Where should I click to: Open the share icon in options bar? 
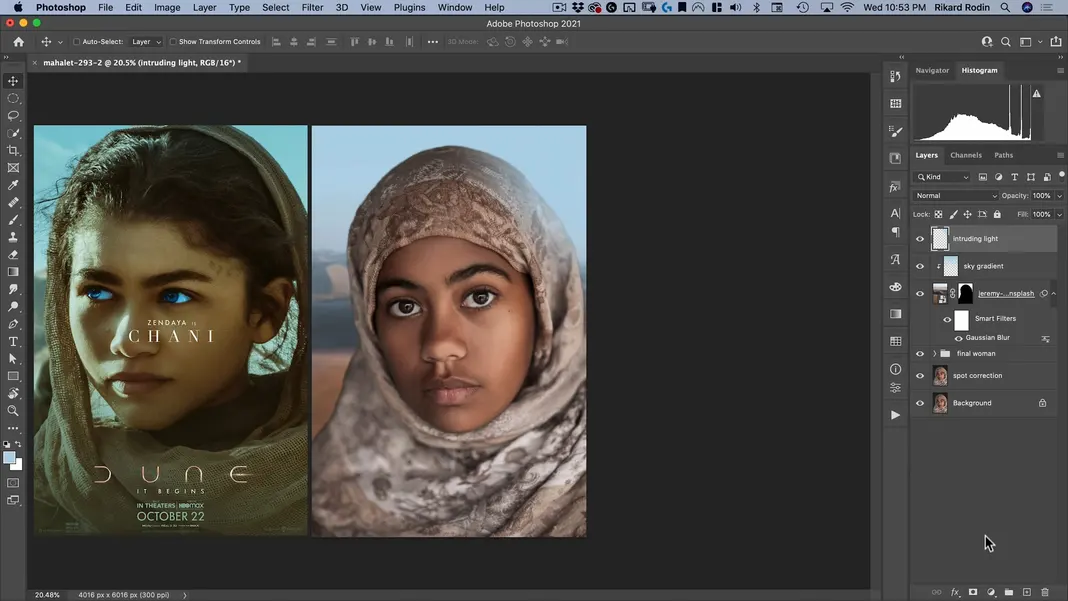[x=1056, y=42]
